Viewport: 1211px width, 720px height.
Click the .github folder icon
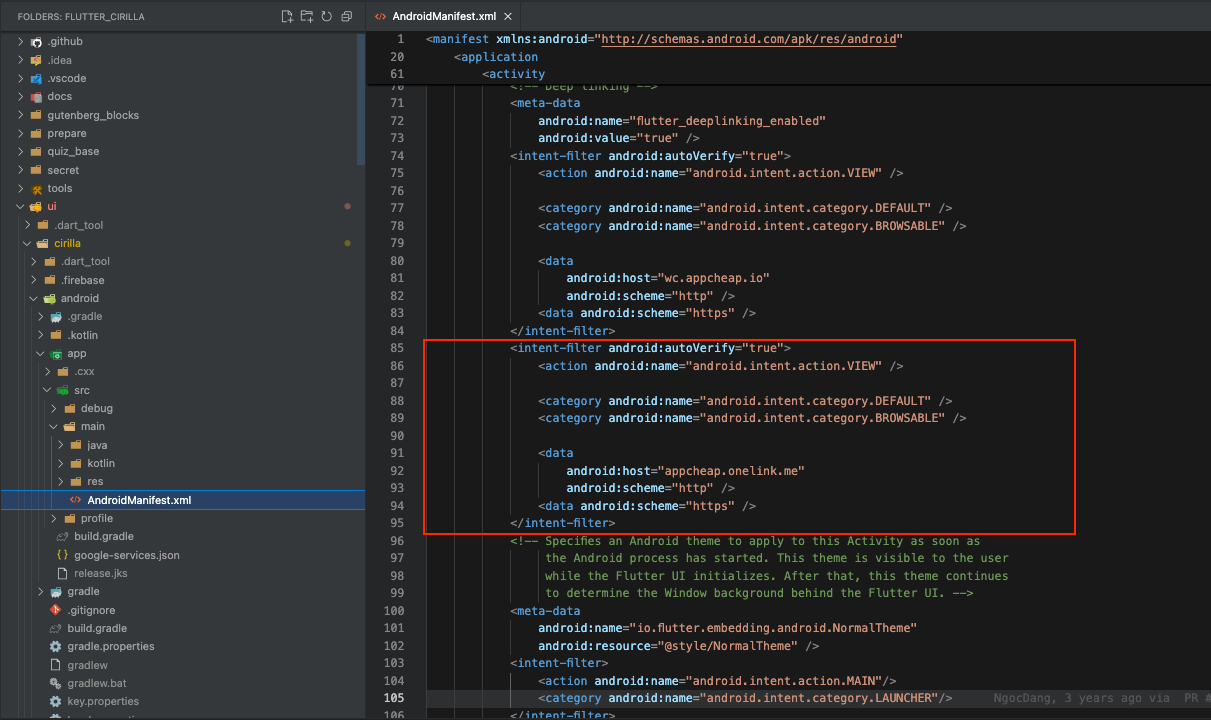click(x=37, y=42)
